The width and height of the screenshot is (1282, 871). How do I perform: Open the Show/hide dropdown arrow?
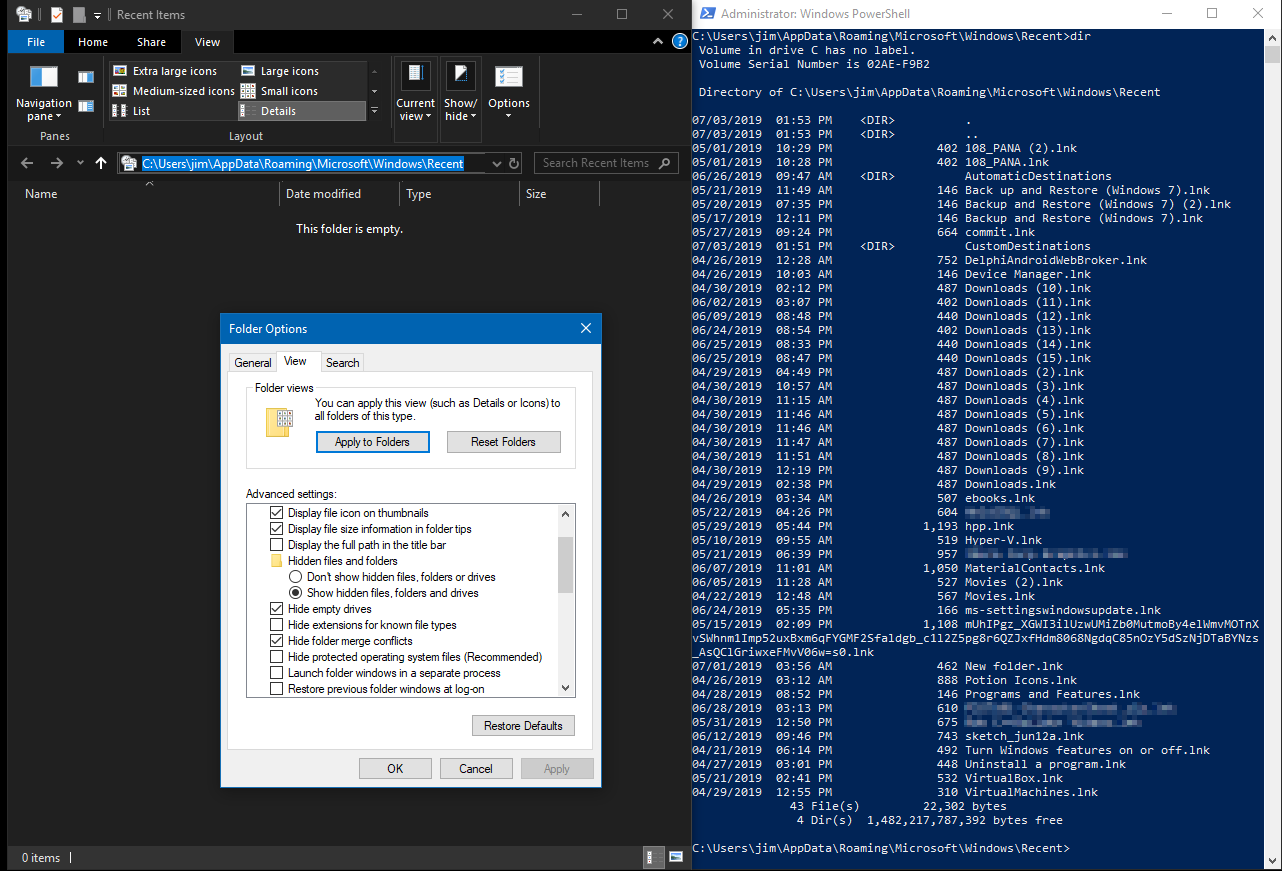click(472, 117)
